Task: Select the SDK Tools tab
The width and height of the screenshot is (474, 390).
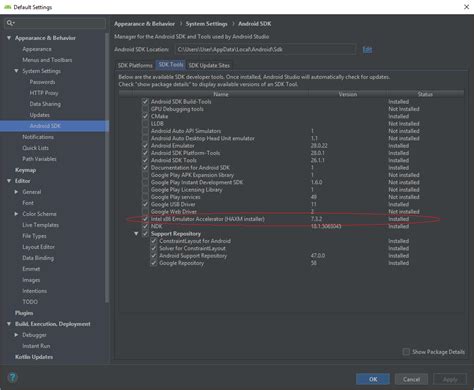Action: (171, 65)
